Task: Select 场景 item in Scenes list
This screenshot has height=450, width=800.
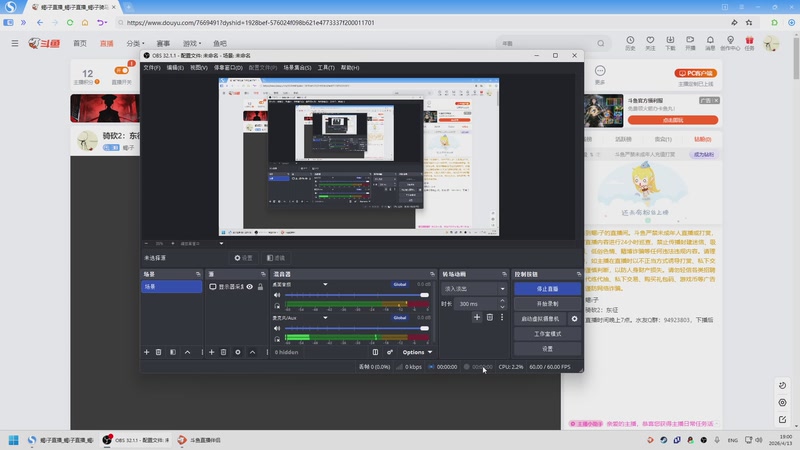Action: [171, 287]
